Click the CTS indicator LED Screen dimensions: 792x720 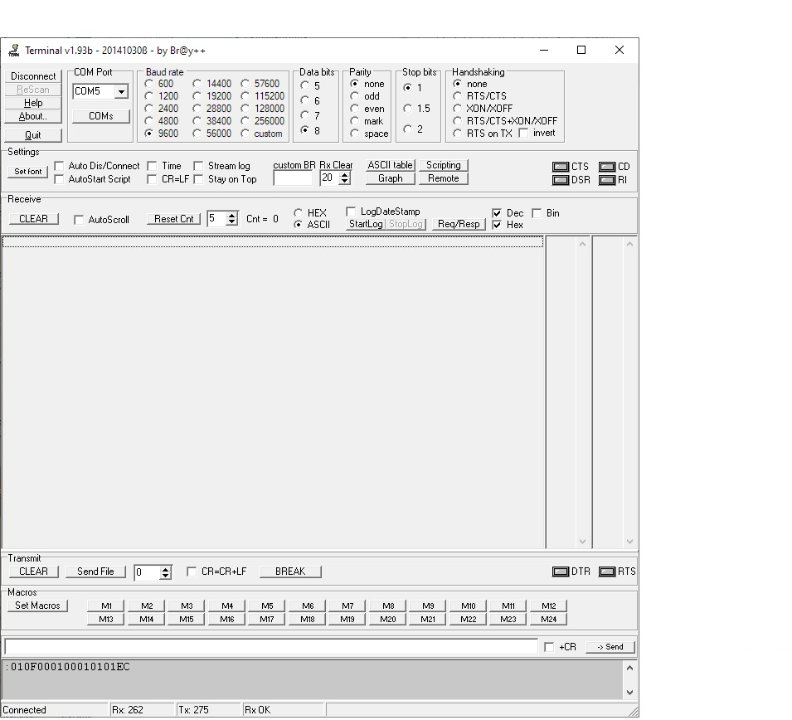tap(561, 167)
